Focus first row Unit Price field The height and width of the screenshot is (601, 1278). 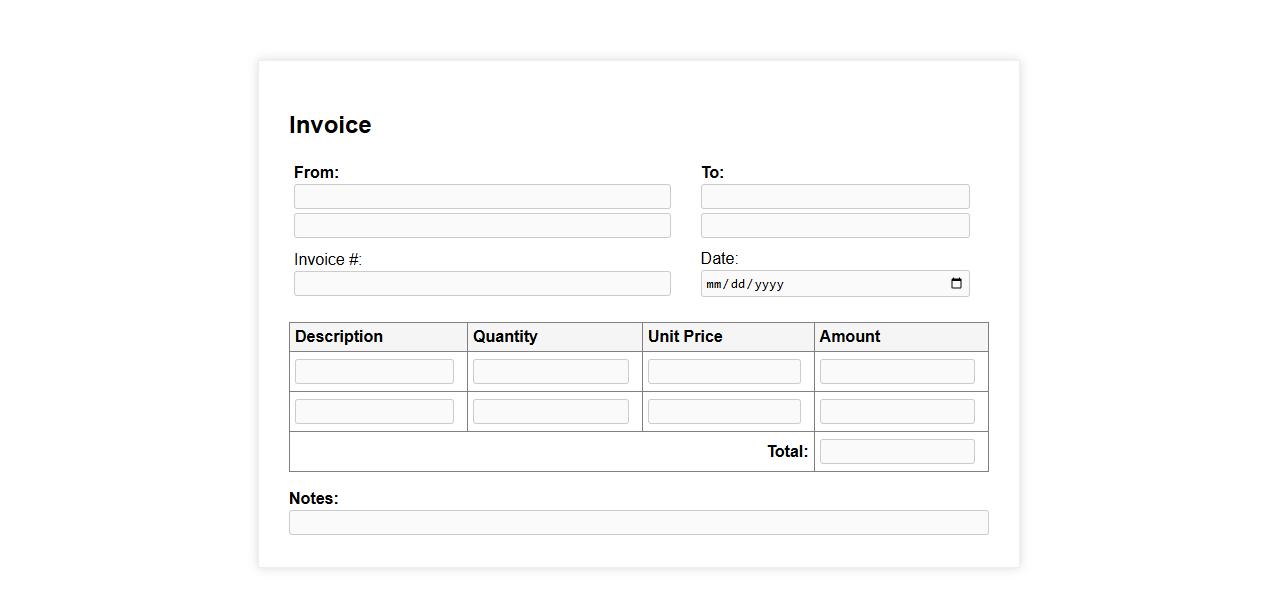pos(724,372)
